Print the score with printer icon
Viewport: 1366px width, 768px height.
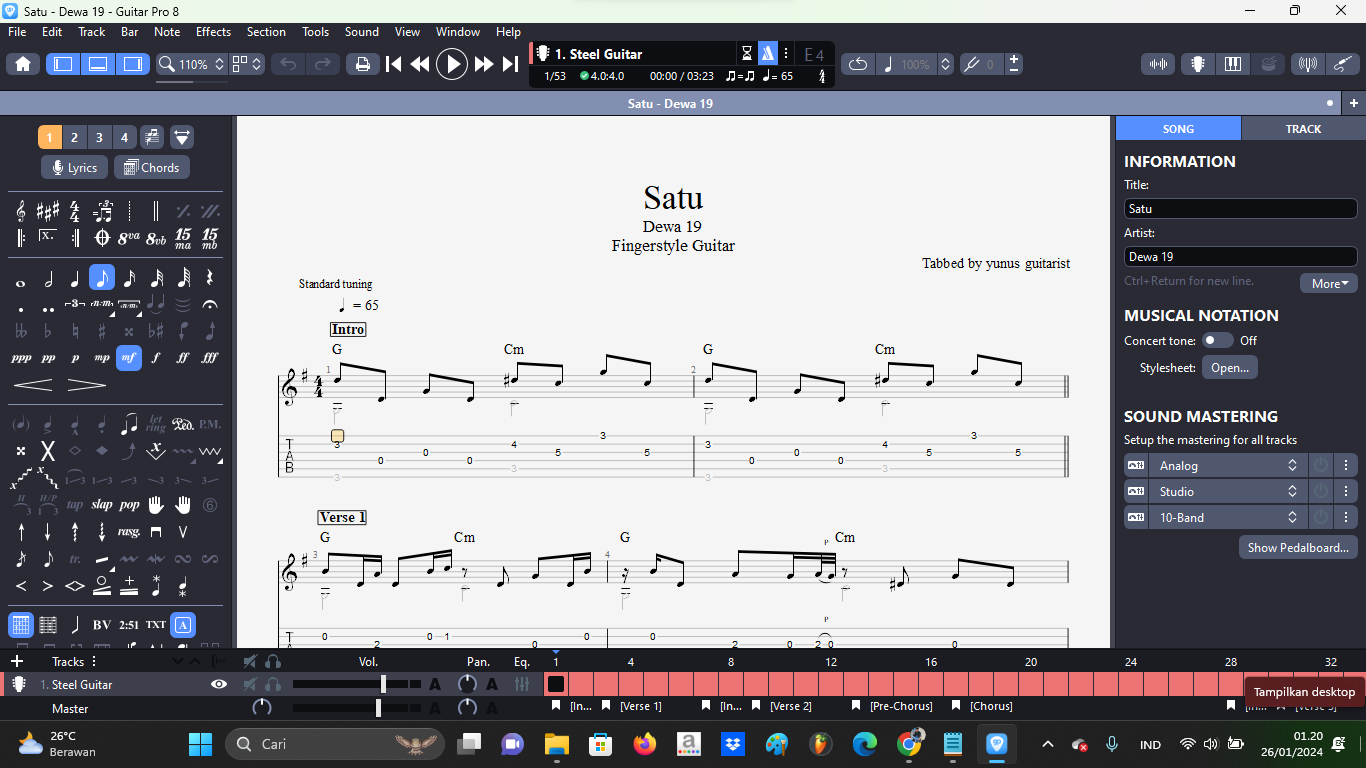tap(362, 64)
